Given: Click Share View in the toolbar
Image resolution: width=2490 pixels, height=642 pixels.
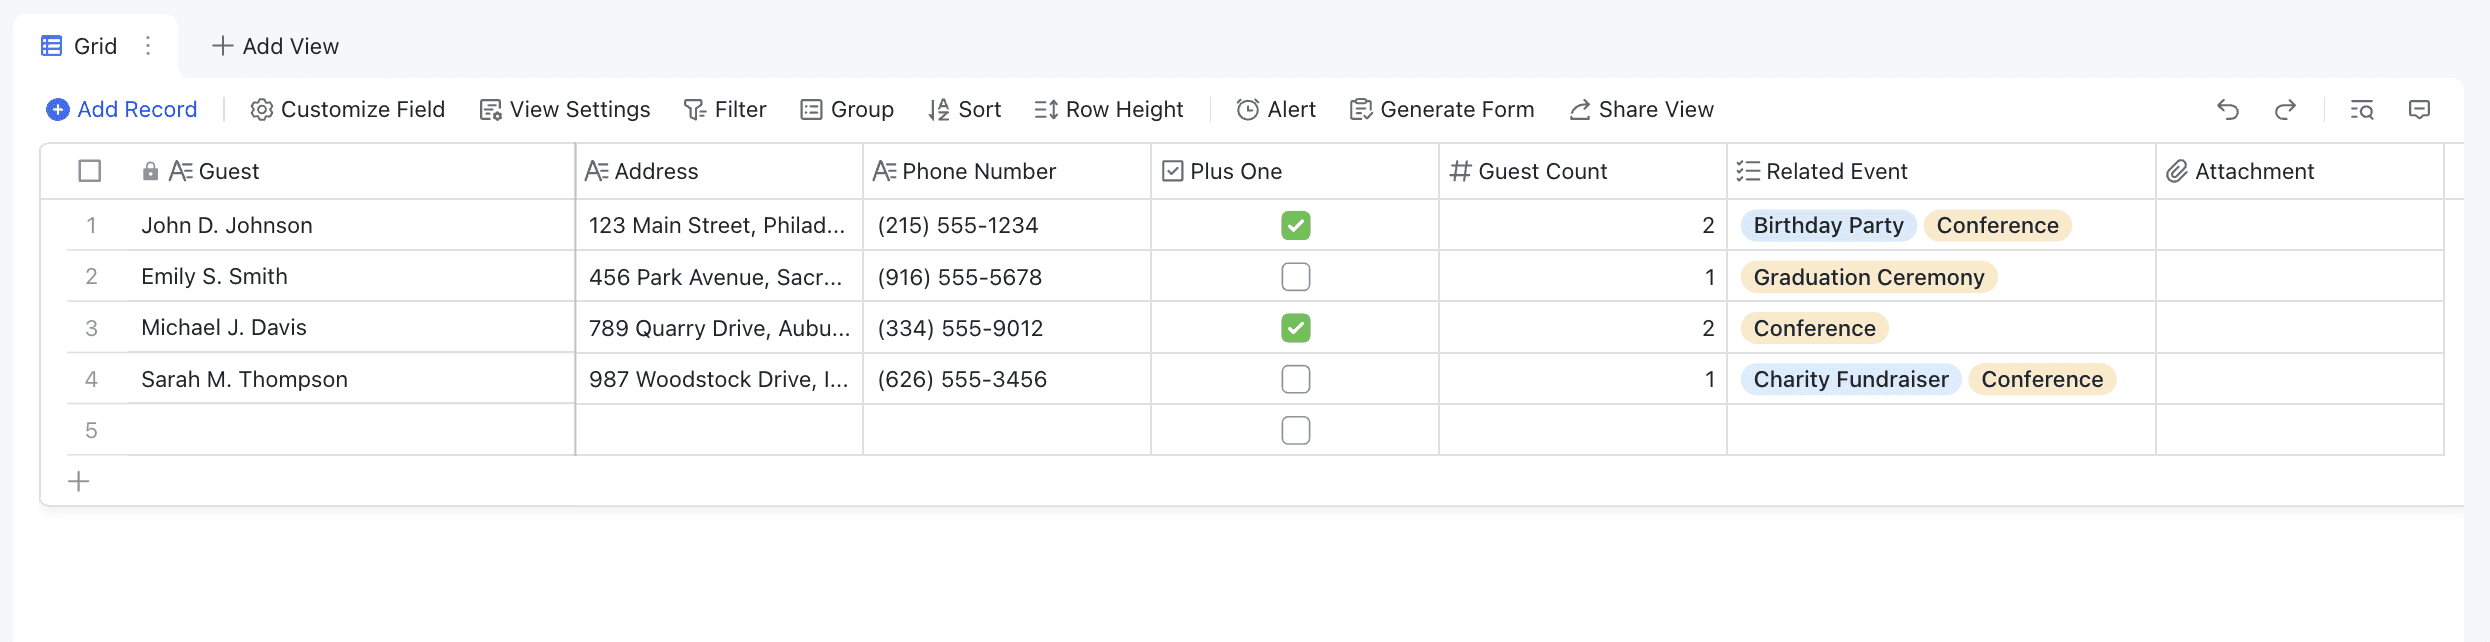Looking at the screenshot, I should pyautogui.click(x=1641, y=110).
